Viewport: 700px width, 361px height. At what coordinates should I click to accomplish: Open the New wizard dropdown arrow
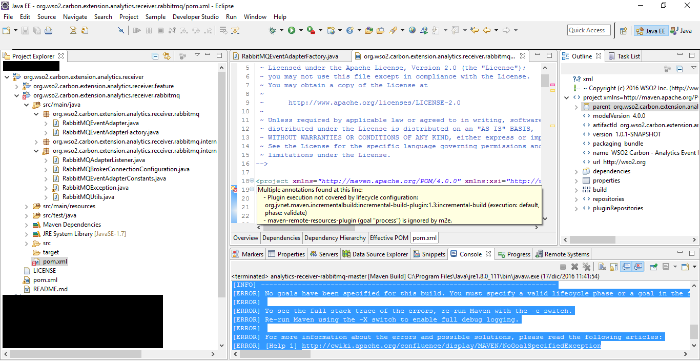tap(16, 30)
